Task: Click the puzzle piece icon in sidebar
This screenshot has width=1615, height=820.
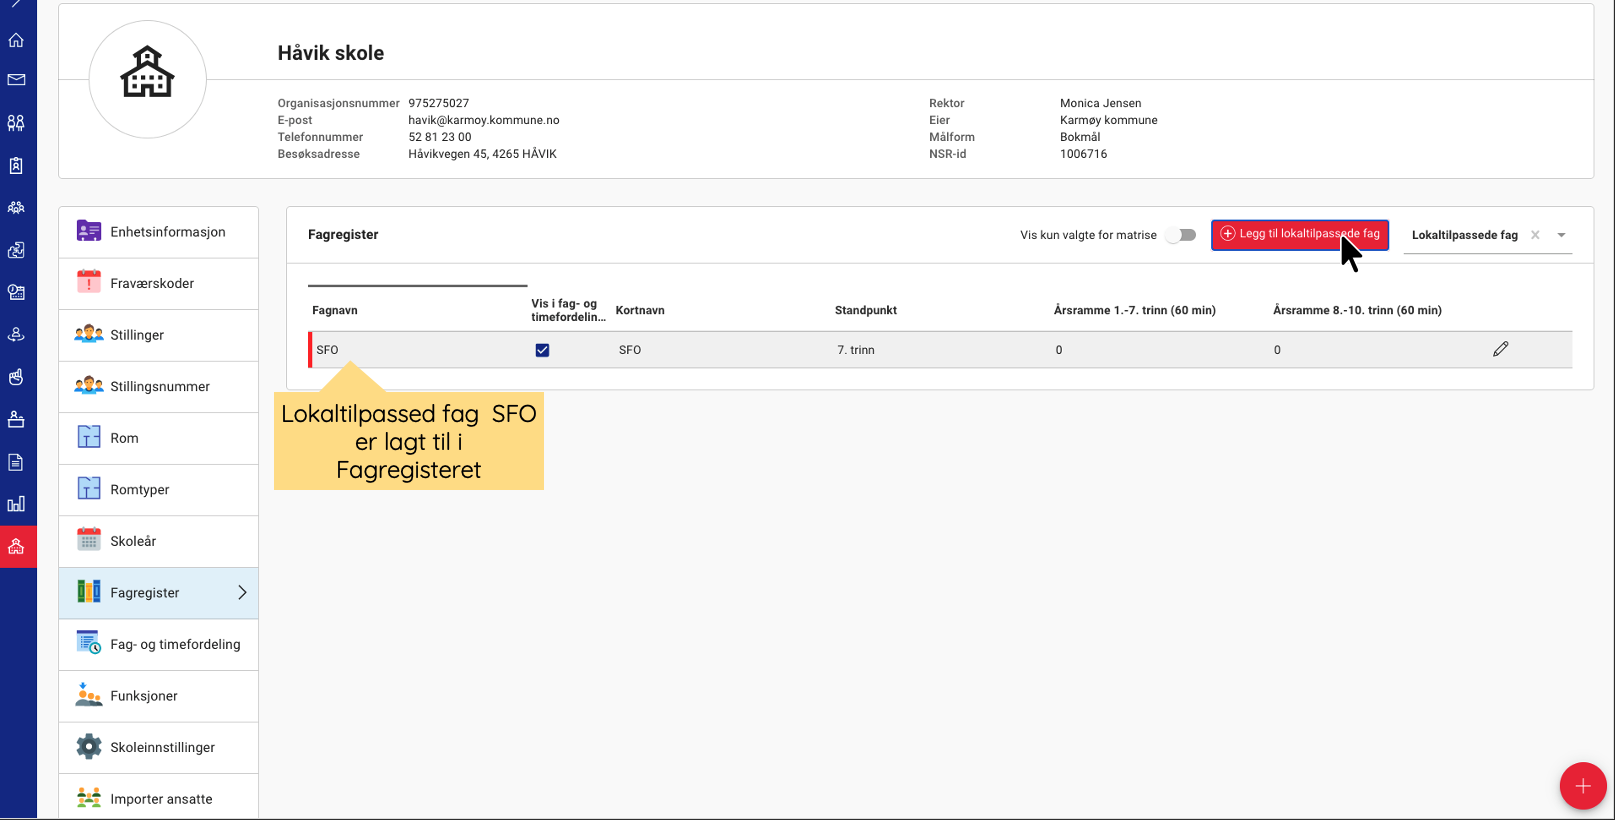Action: pos(16,250)
